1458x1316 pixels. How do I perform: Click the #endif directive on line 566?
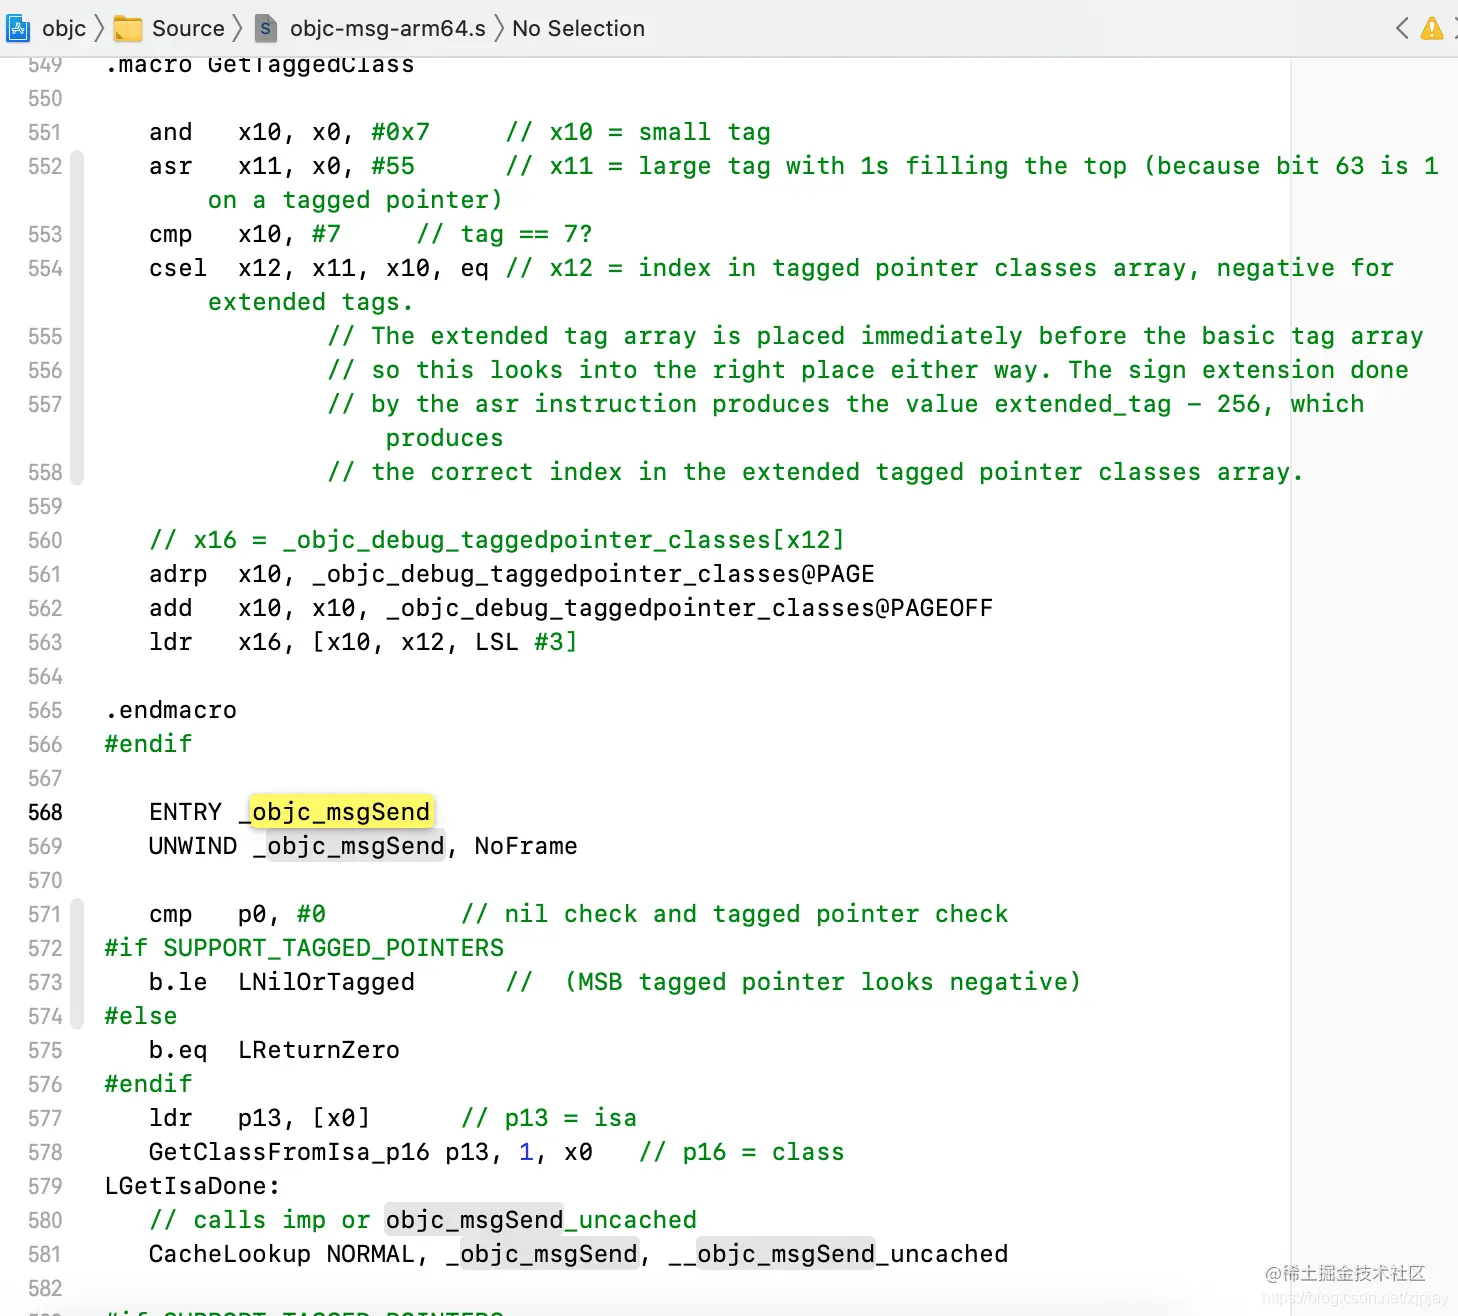point(148,744)
